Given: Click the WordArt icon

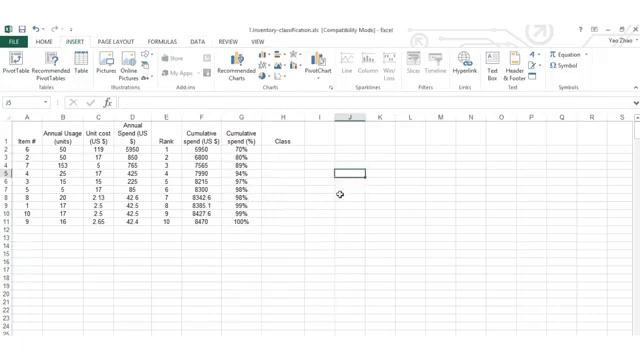Looking at the screenshot, I should click(532, 54).
